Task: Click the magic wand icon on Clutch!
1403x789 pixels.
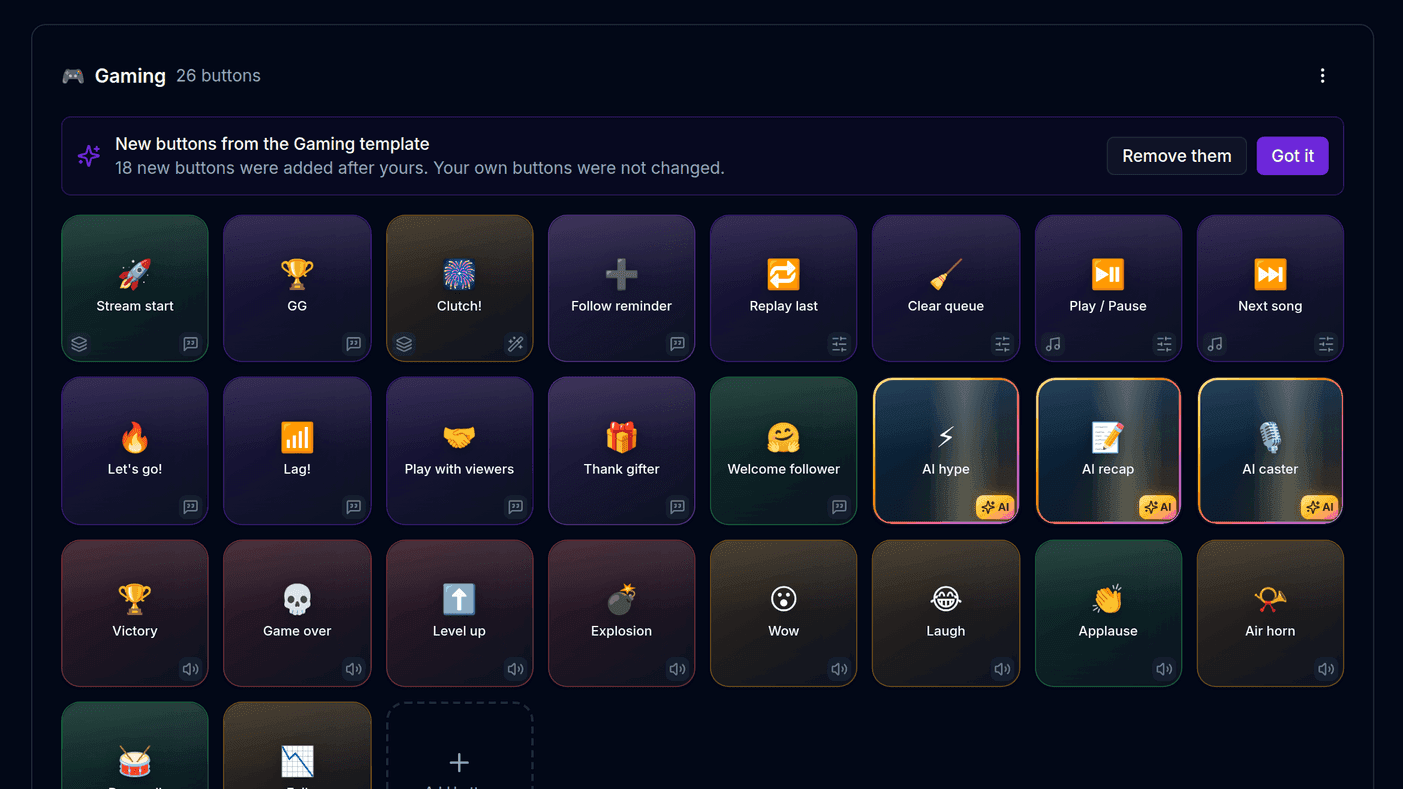Action: click(x=516, y=344)
